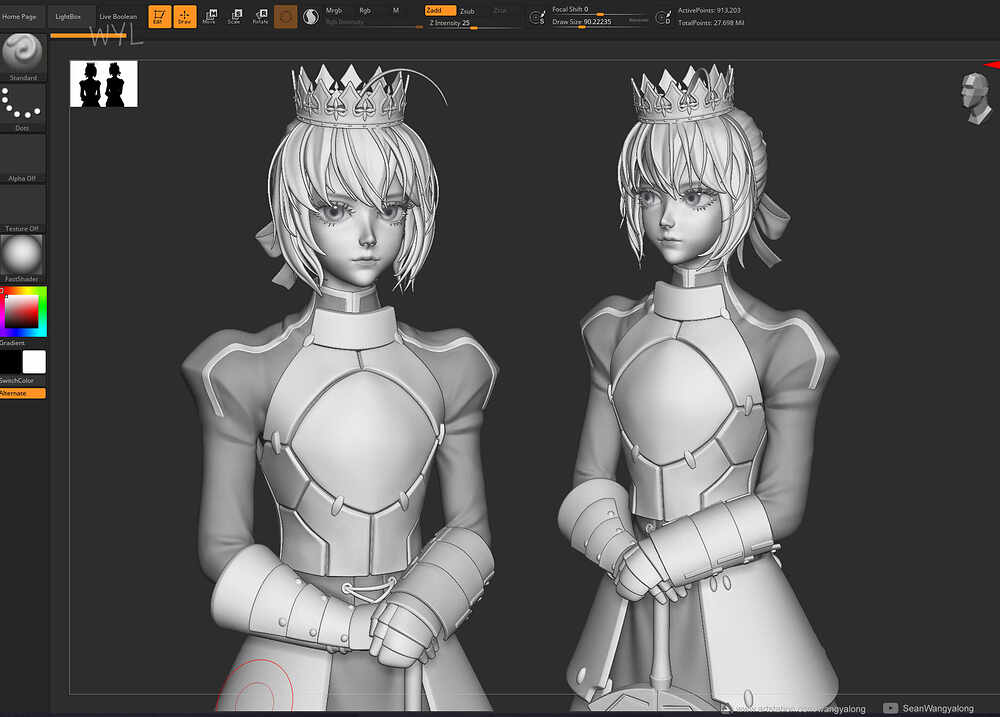Screen dimensions: 1000x717
Task: Adjust the Z Intensity slider
Action: [x=473, y=24]
